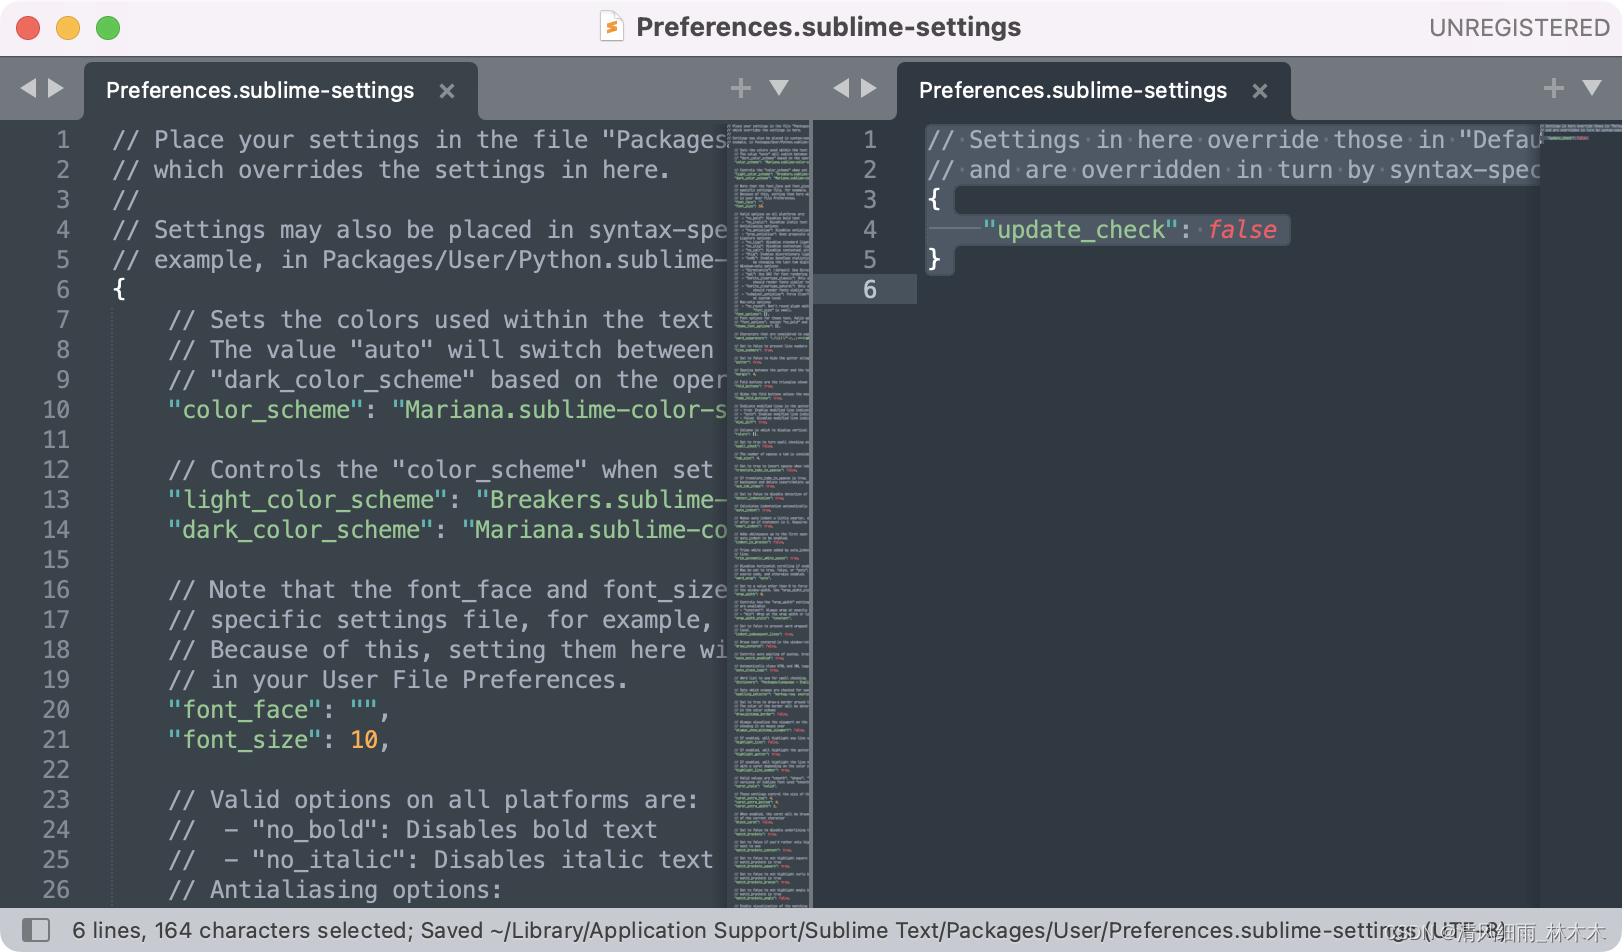Click the font size value 10
1622x952 pixels.
364,740
